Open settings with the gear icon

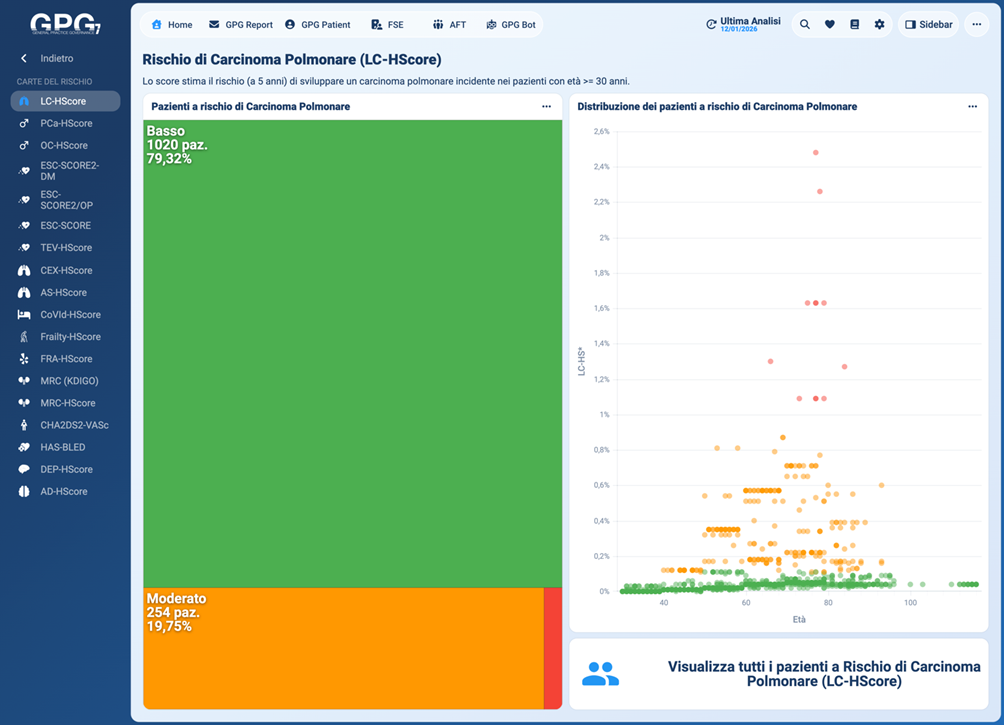[x=879, y=25]
